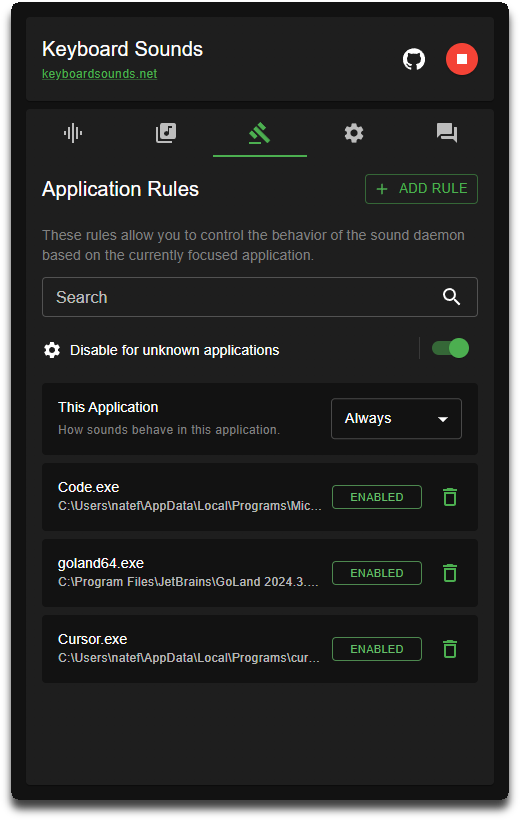Click the search magnifier icon
The image size is (520, 820).
coord(451,297)
